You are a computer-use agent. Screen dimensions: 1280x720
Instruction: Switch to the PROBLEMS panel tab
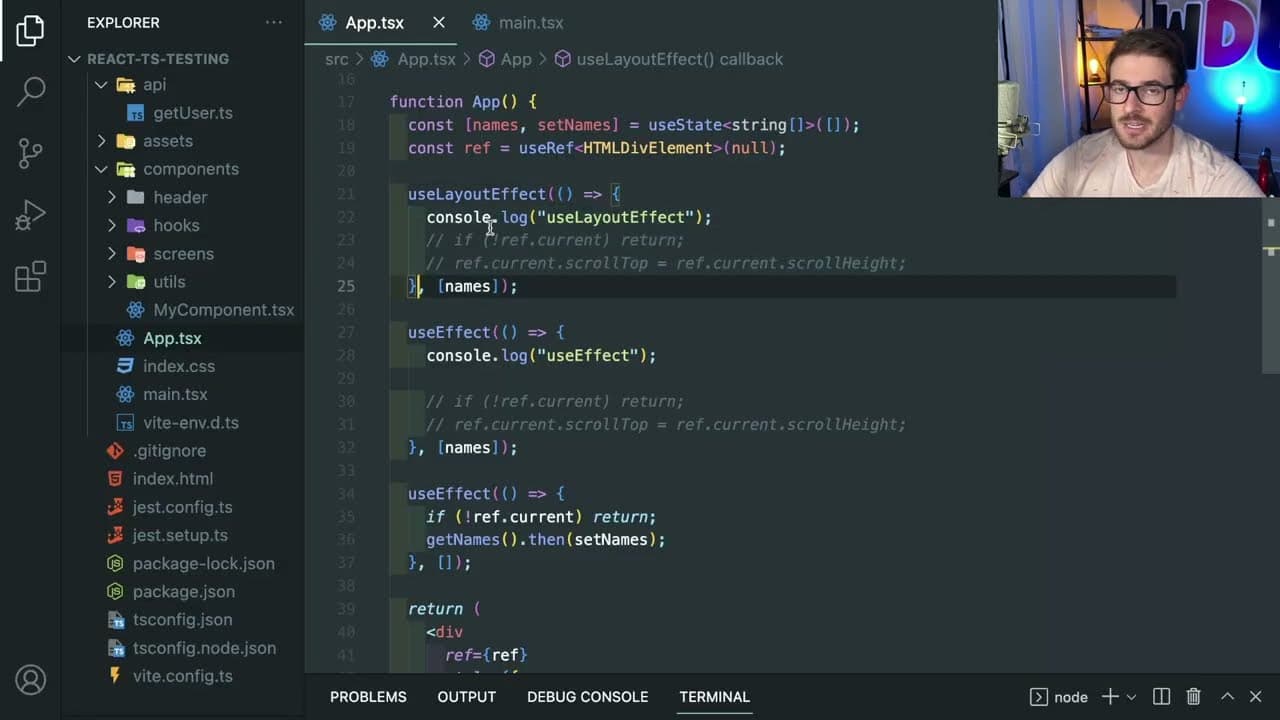pos(368,697)
